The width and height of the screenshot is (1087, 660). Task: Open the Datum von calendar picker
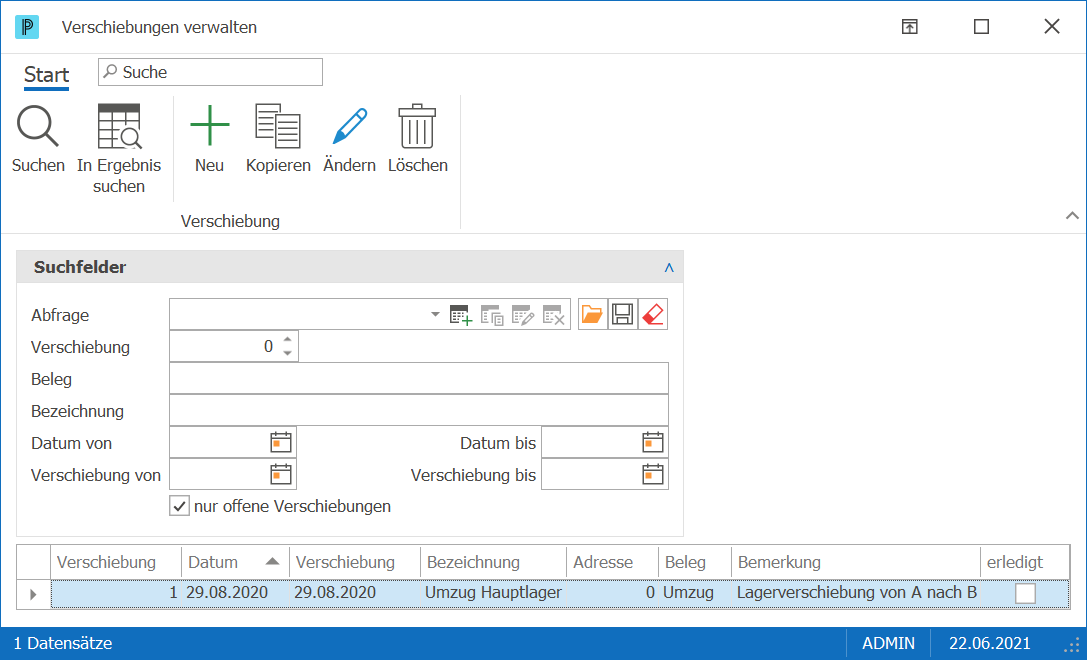click(281, 442)
